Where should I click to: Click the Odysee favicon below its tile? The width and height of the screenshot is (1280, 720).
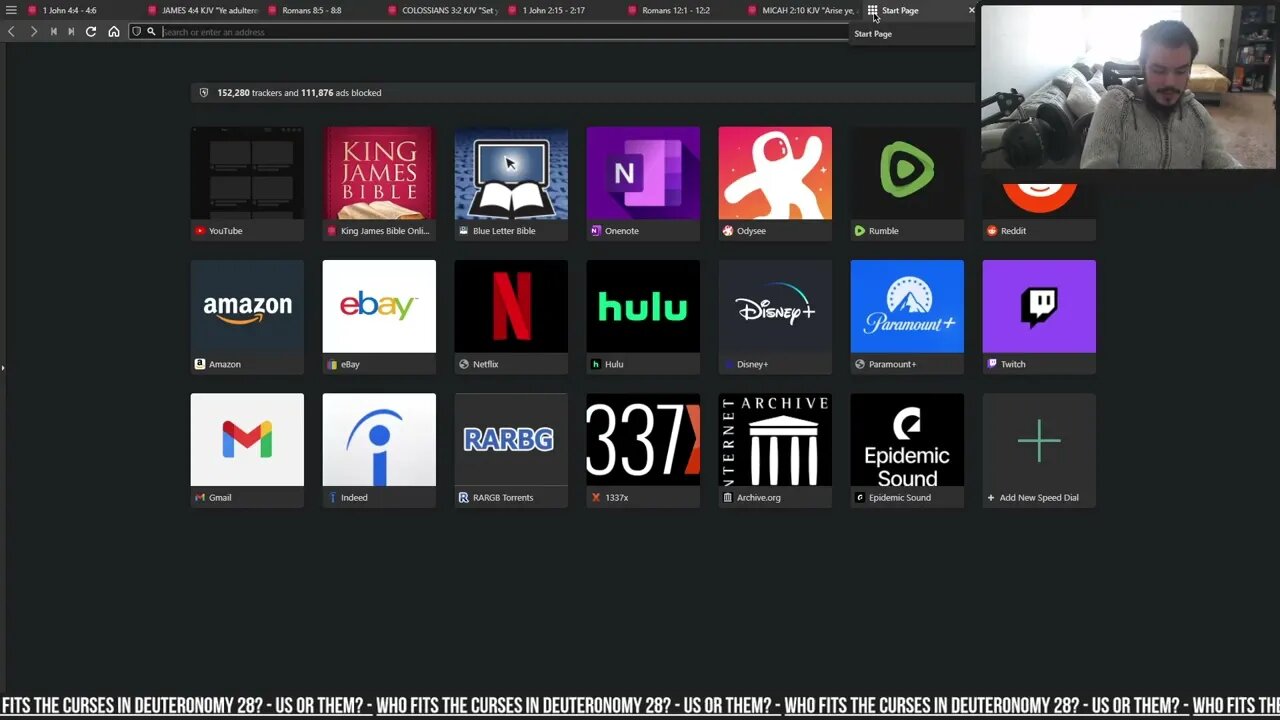pyautogui.click(x=728, y=231)
